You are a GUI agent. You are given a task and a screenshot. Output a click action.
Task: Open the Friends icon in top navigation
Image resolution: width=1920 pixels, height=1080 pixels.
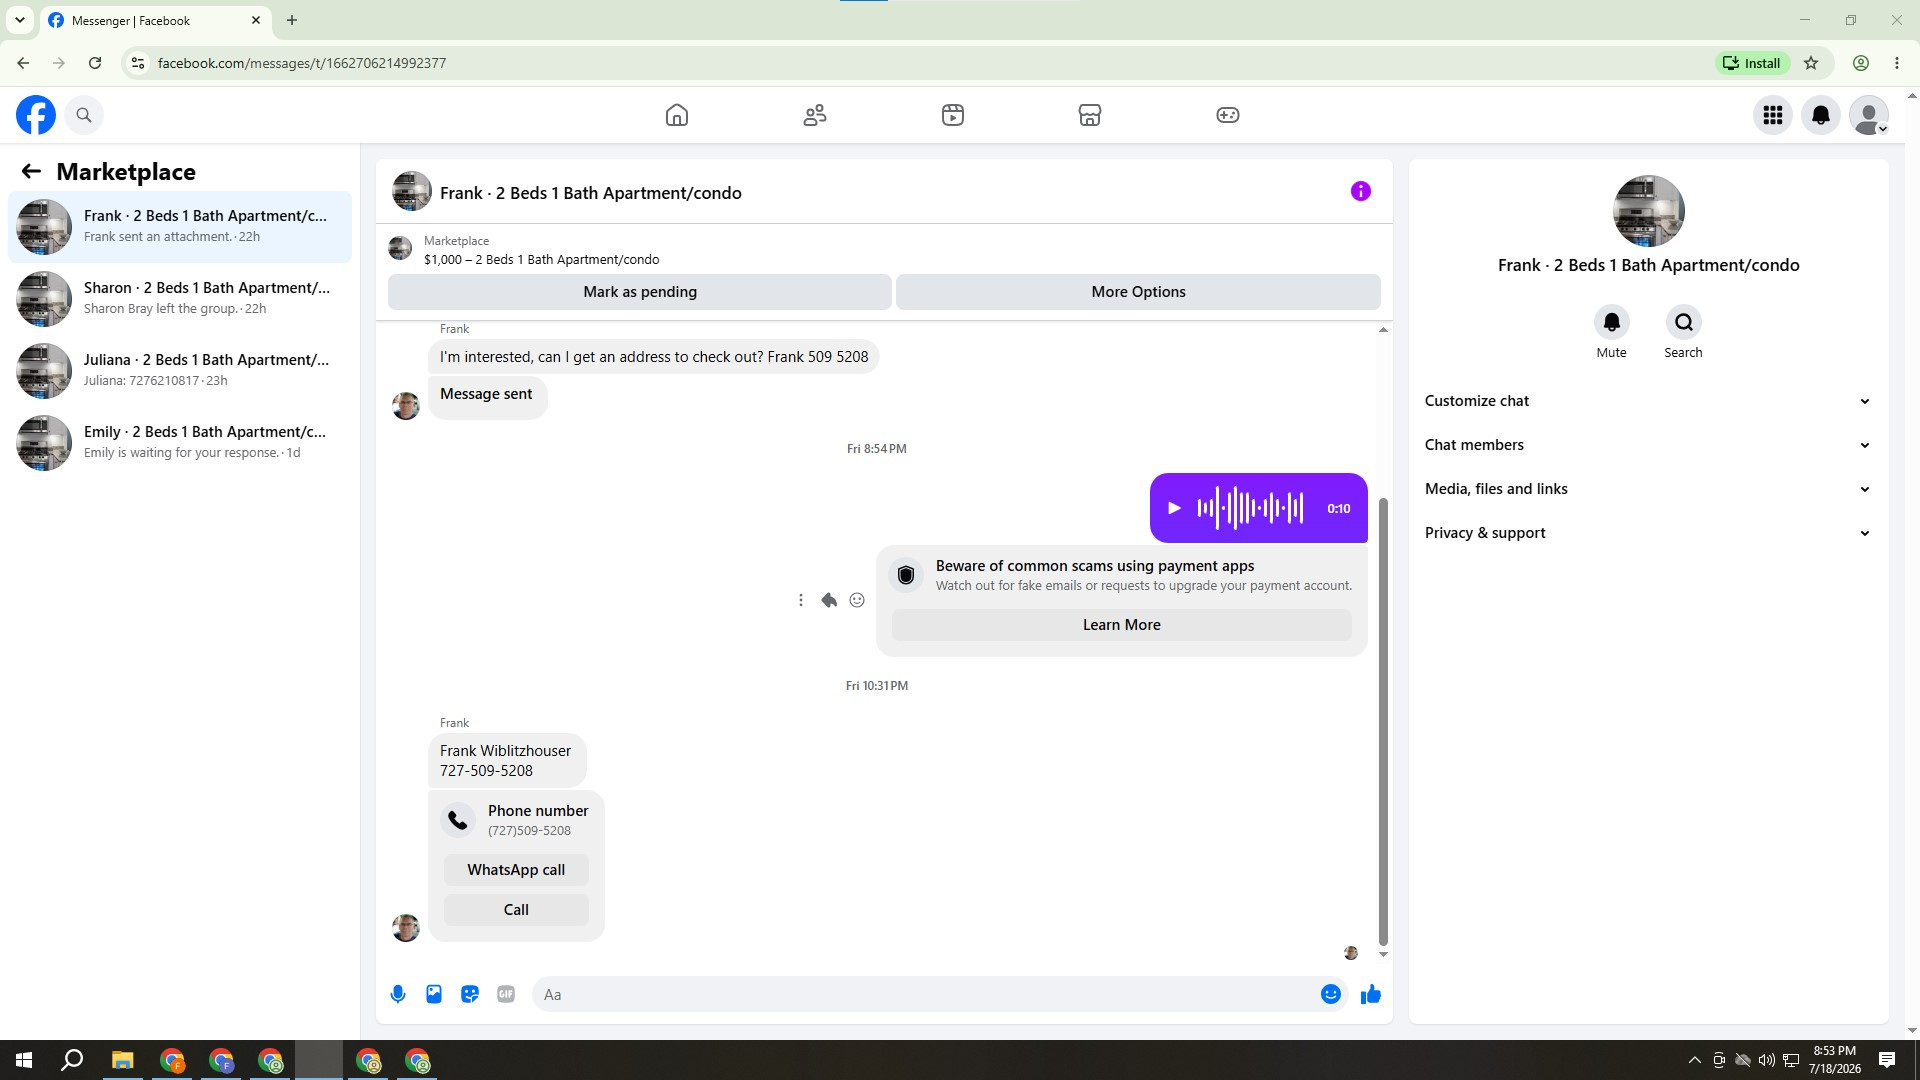815,115
